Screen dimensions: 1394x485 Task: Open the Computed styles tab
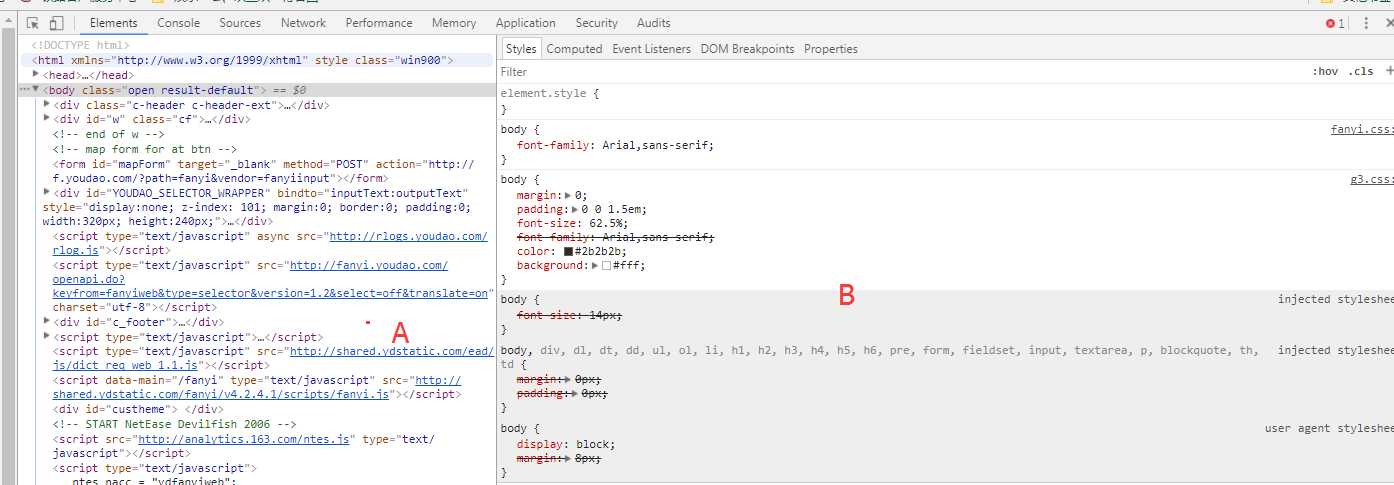(x=574, y=49)
